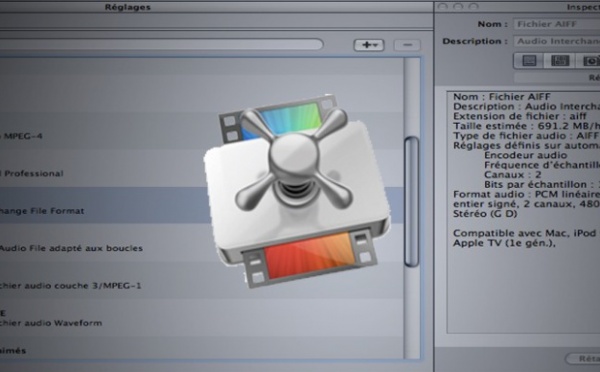Viewport: 600px width, 372px height.
Task: Click the summary line Extension de fichier : aiff
Action: tap(520, 116)
